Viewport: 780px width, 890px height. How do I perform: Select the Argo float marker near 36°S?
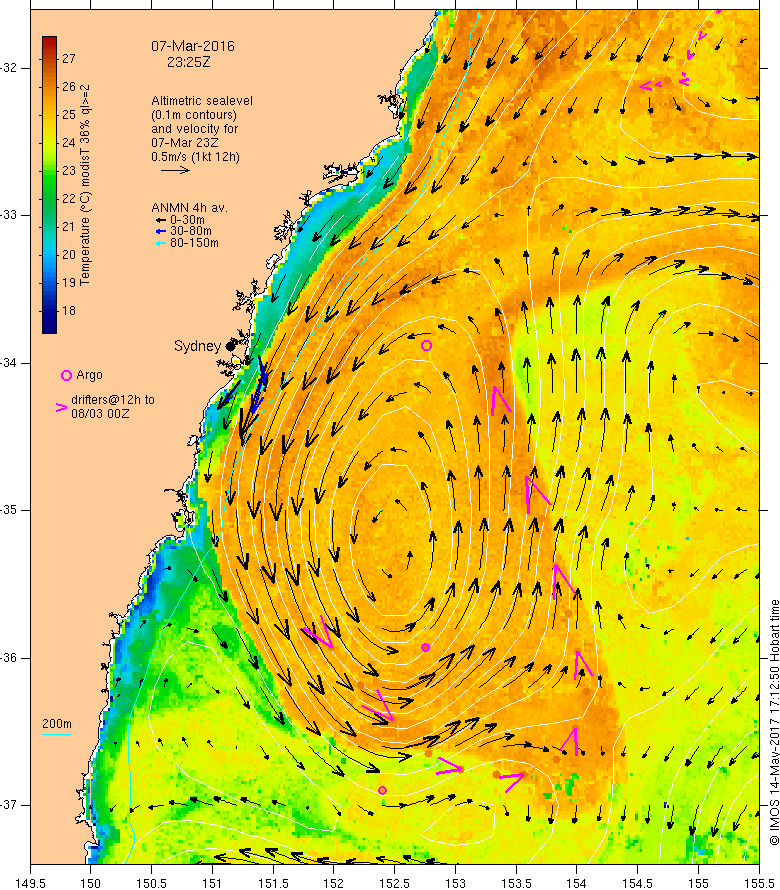[x=425, y=647]
